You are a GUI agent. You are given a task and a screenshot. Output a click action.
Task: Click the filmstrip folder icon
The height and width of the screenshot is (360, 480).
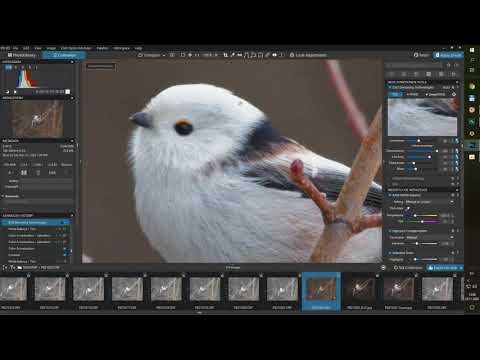tap(20, 268)
